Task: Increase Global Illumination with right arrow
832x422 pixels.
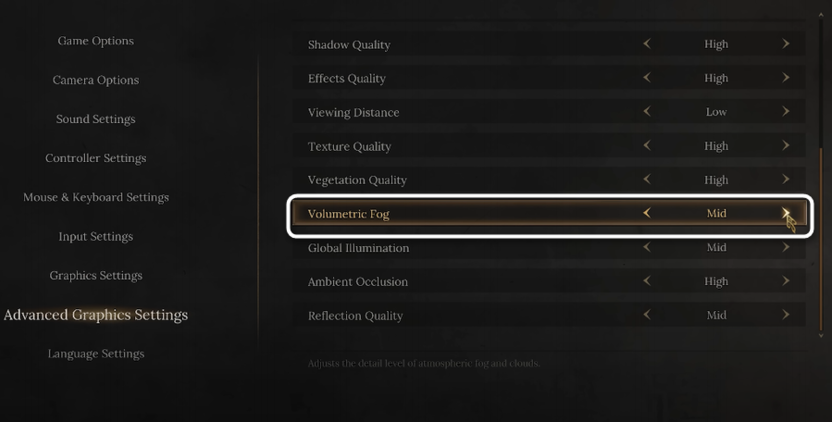Action: 786,248
